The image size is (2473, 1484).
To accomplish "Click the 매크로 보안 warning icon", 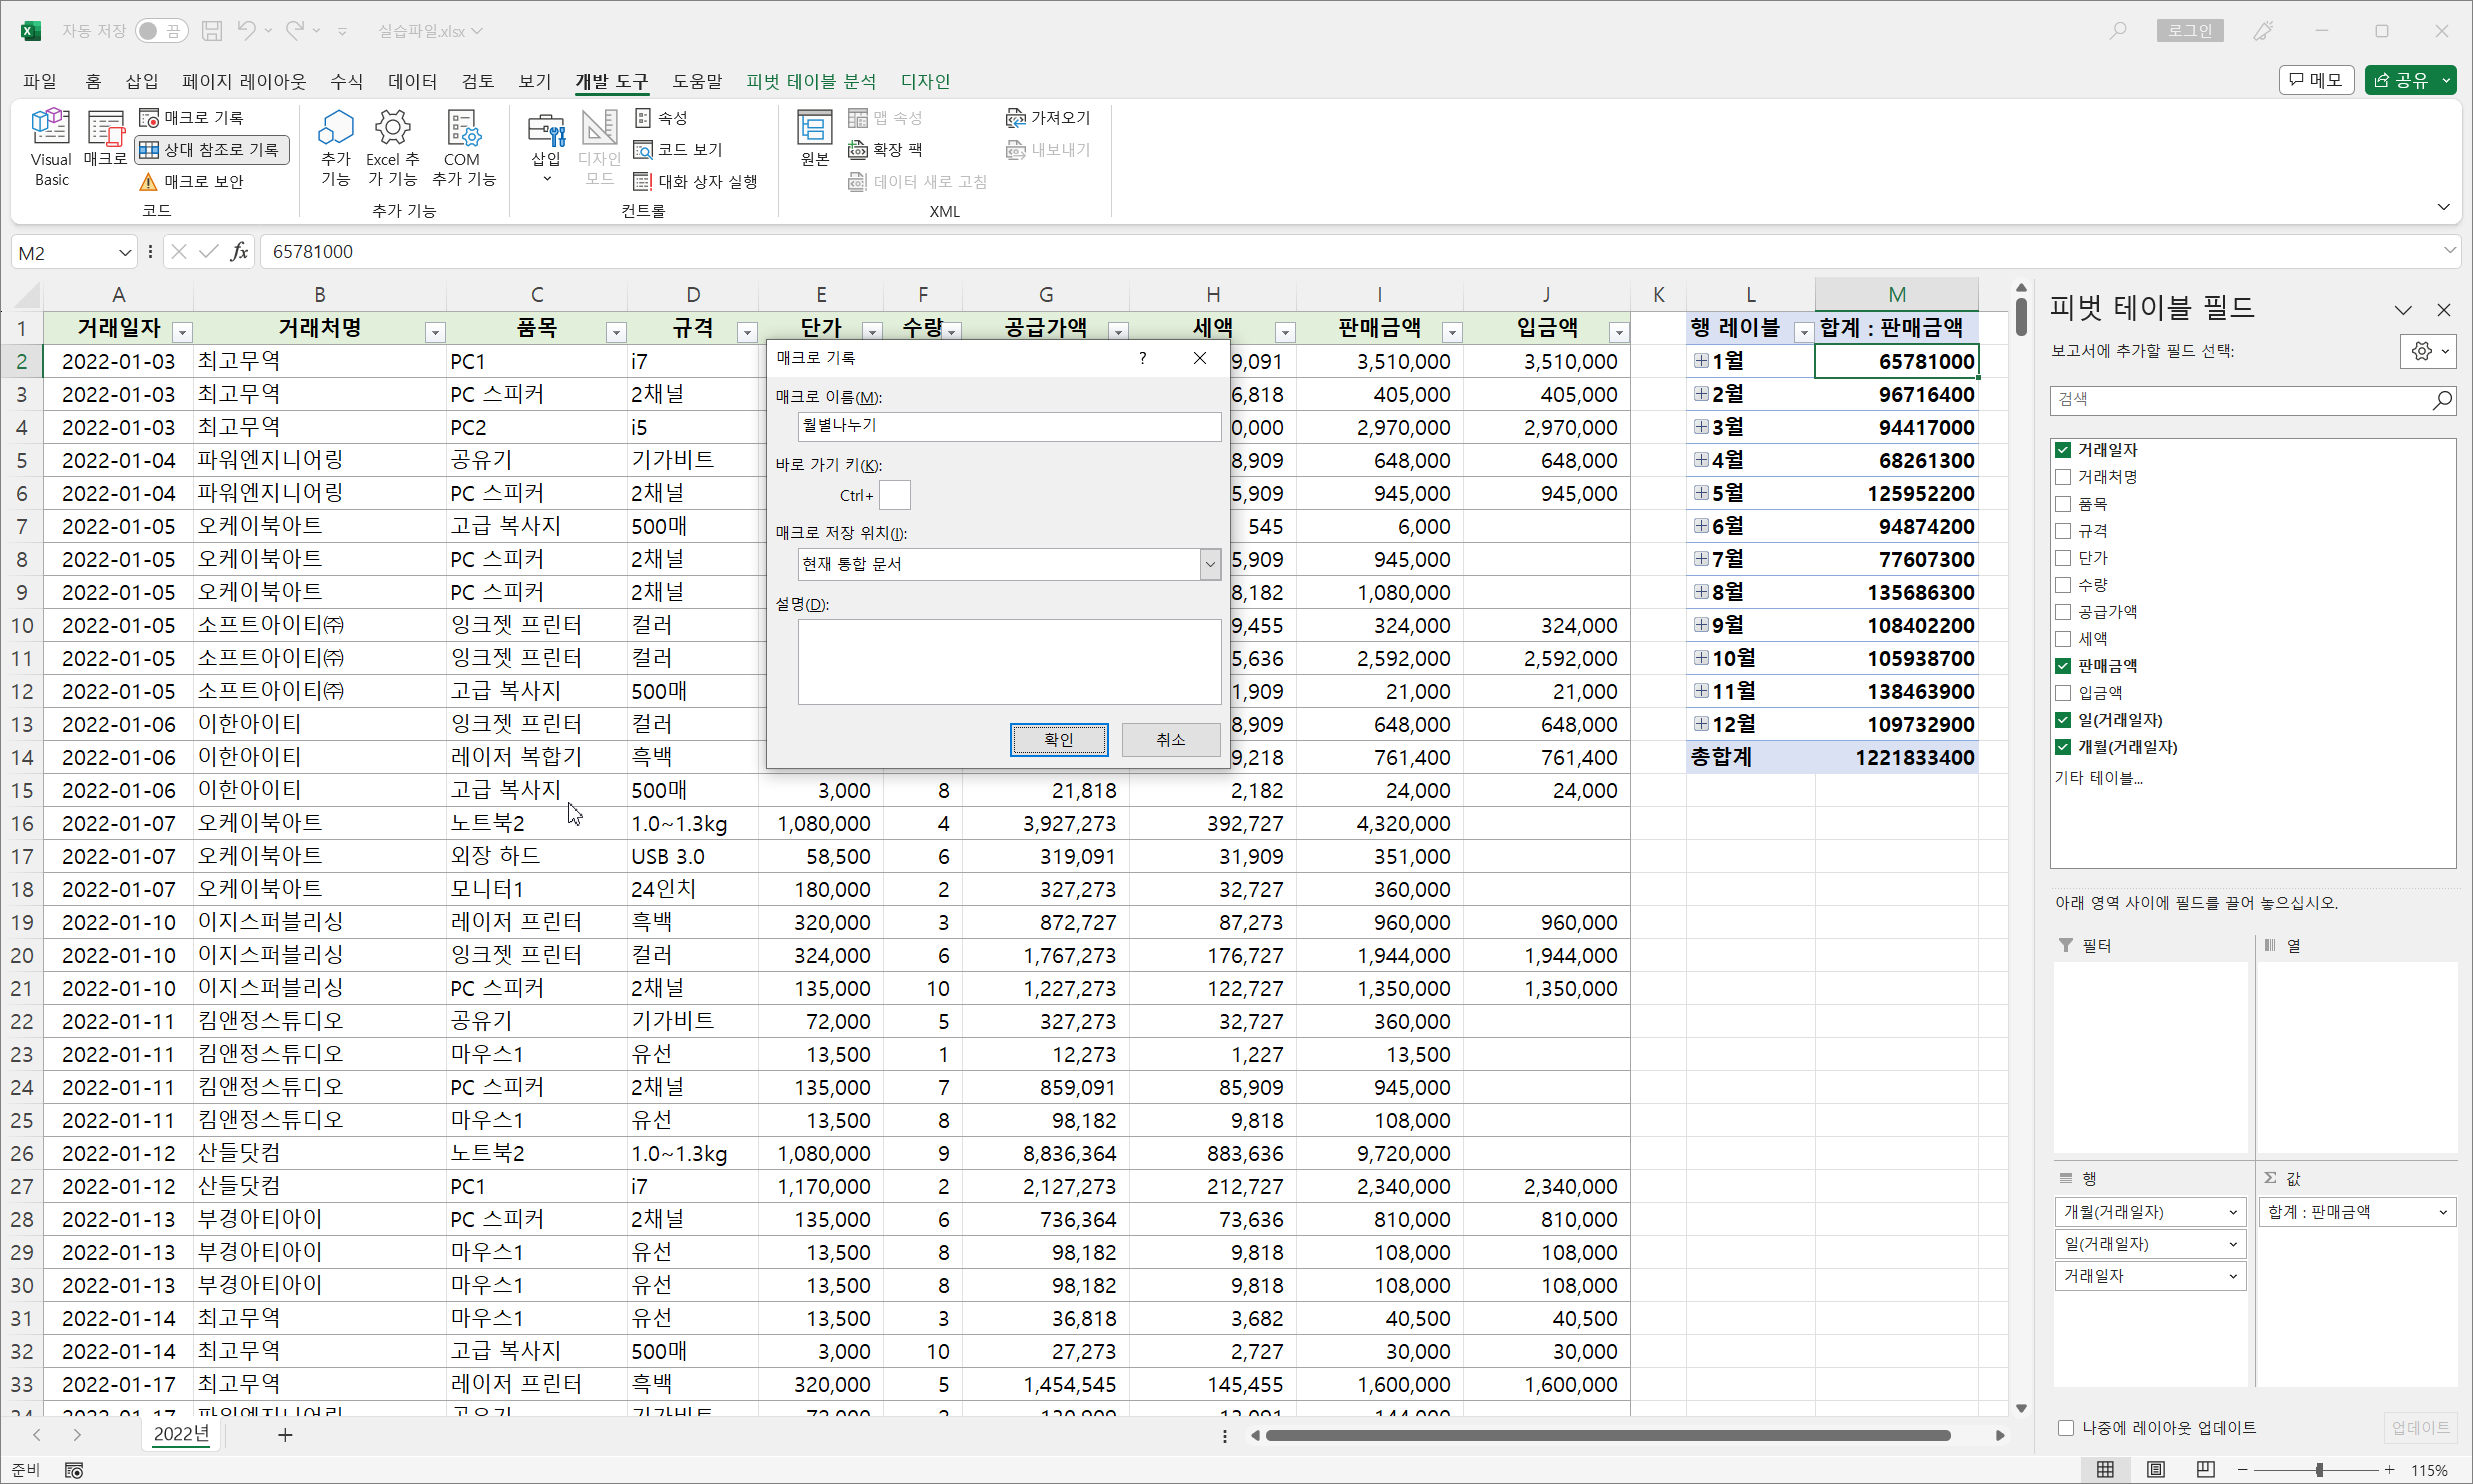I will click(148, 181).
